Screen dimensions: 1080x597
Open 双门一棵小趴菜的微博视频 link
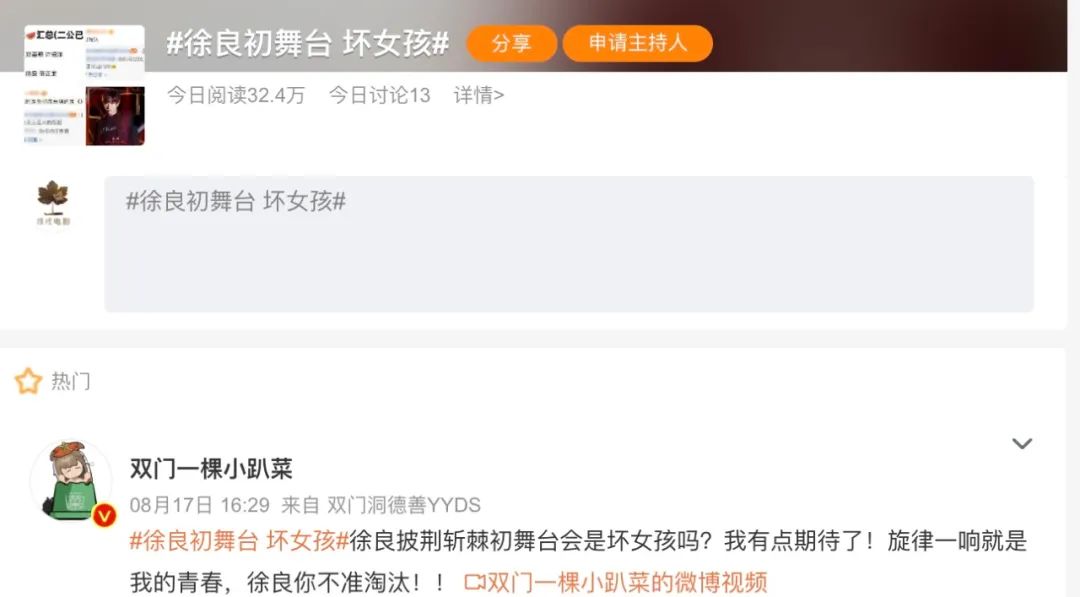coord(627,583)
